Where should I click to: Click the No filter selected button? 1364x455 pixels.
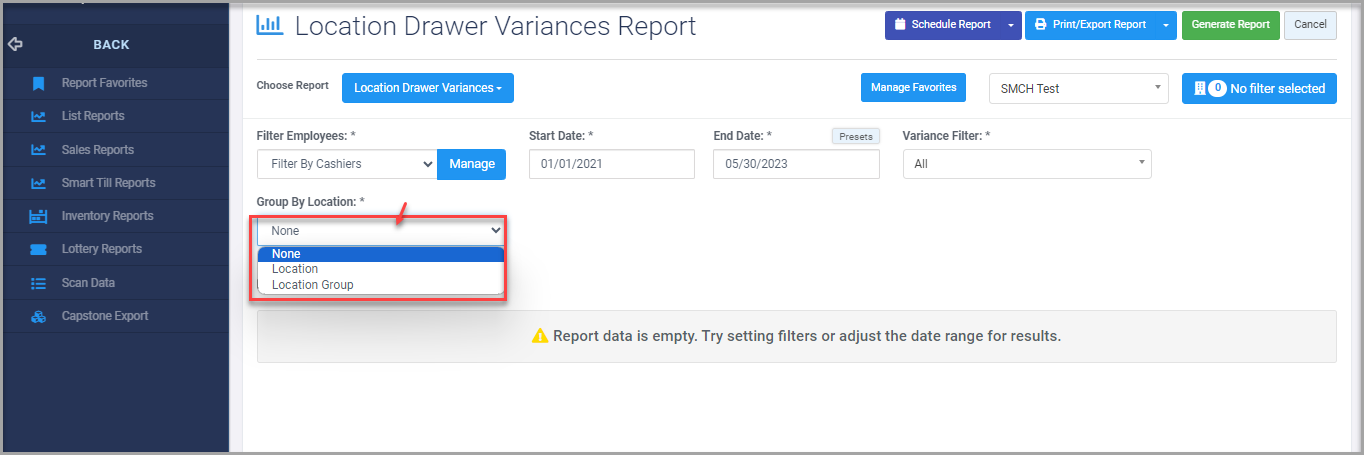pos(1259,88)
